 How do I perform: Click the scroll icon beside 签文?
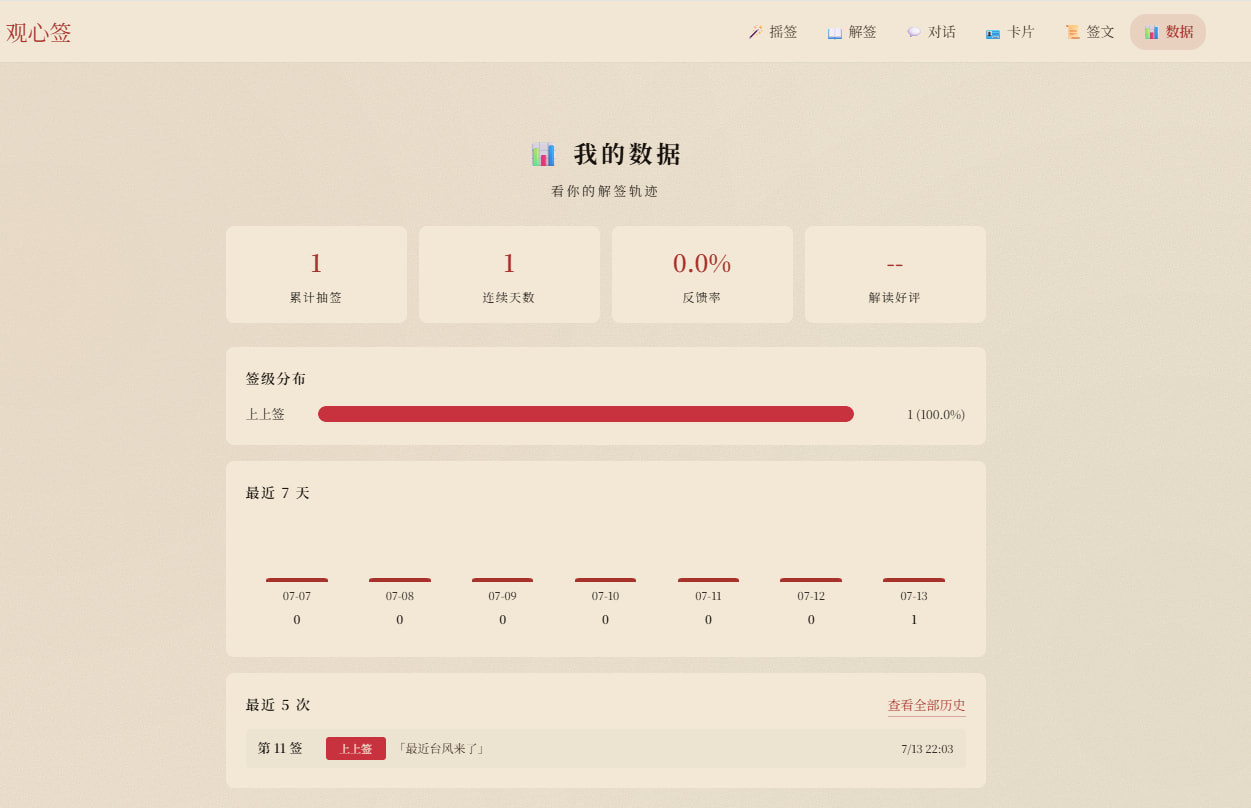point(1072,32)
